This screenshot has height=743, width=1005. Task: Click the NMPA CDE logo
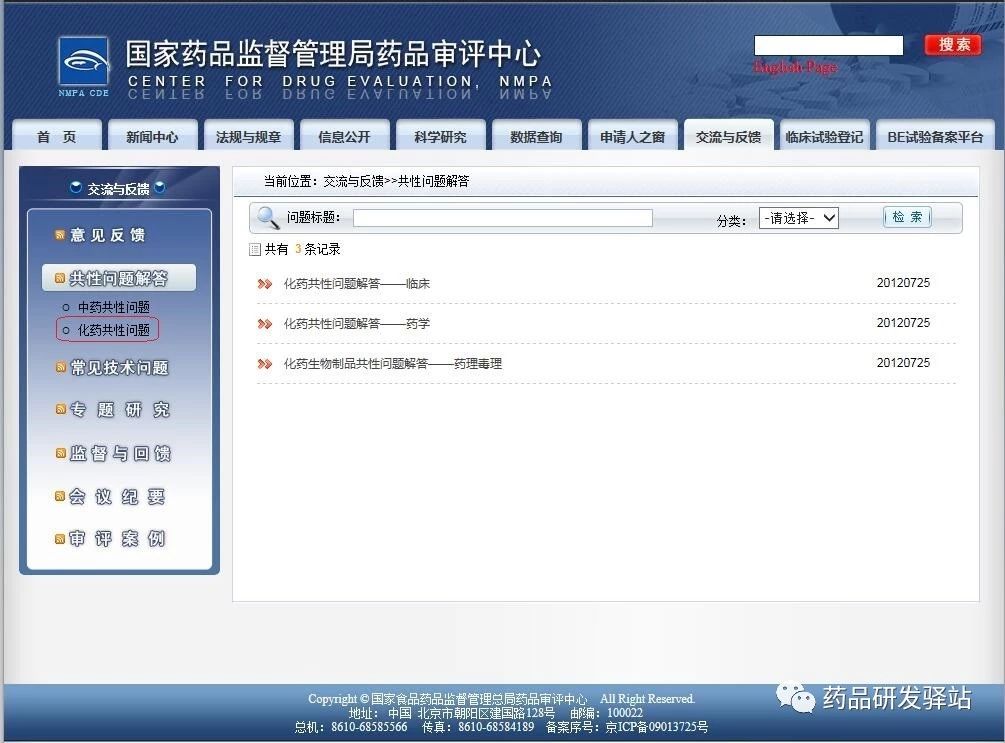coord(84,67)
